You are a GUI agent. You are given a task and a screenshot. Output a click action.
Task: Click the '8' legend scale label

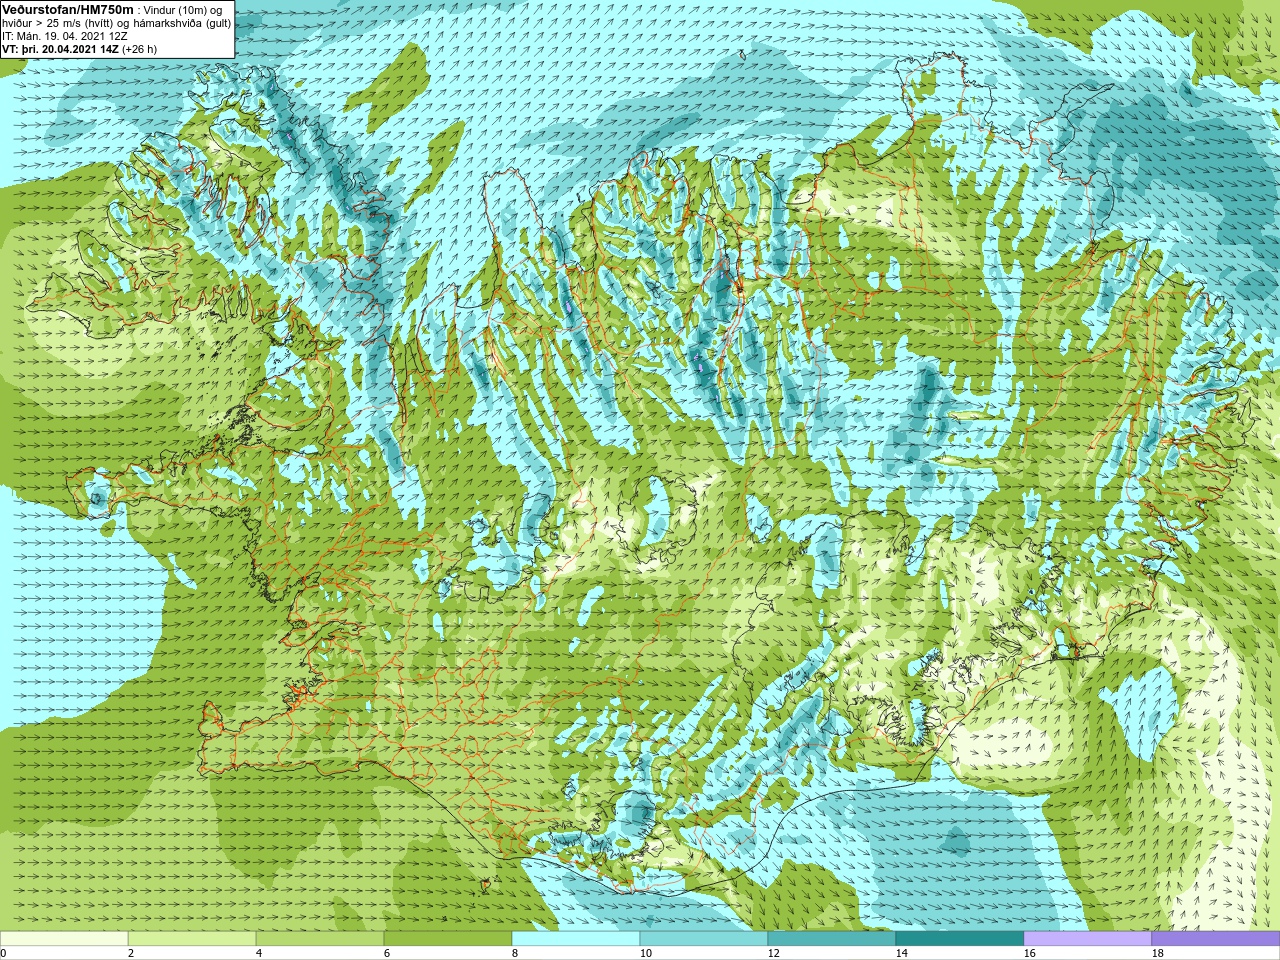515,953
